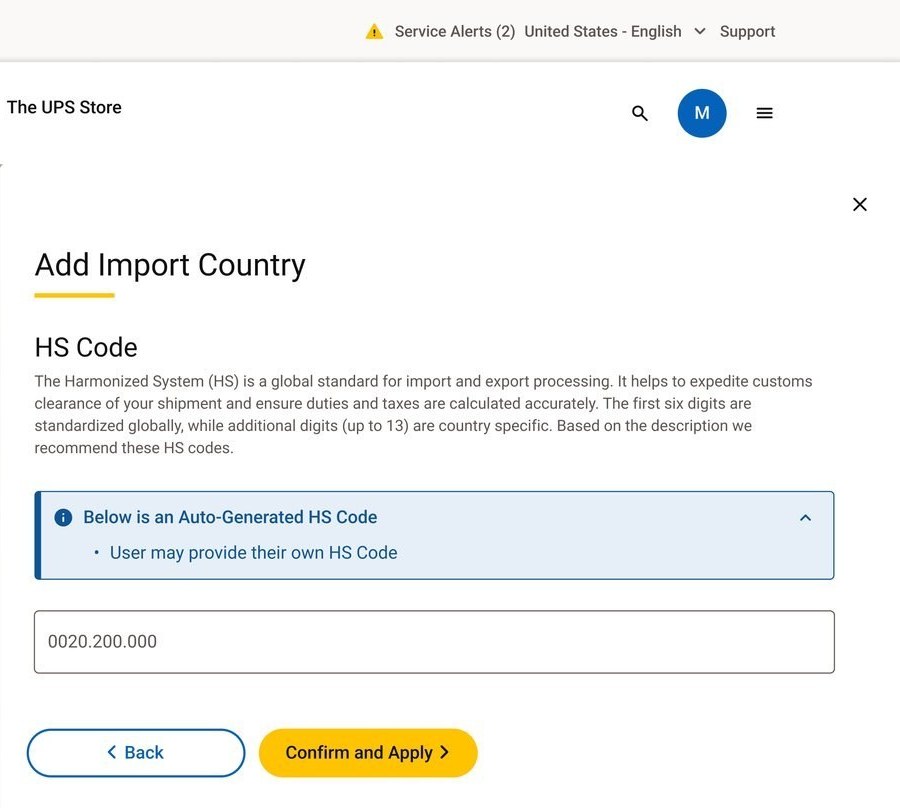Click the yellow service alert warning triangle
Screen dimensions: 900x808
click(374, 32)
